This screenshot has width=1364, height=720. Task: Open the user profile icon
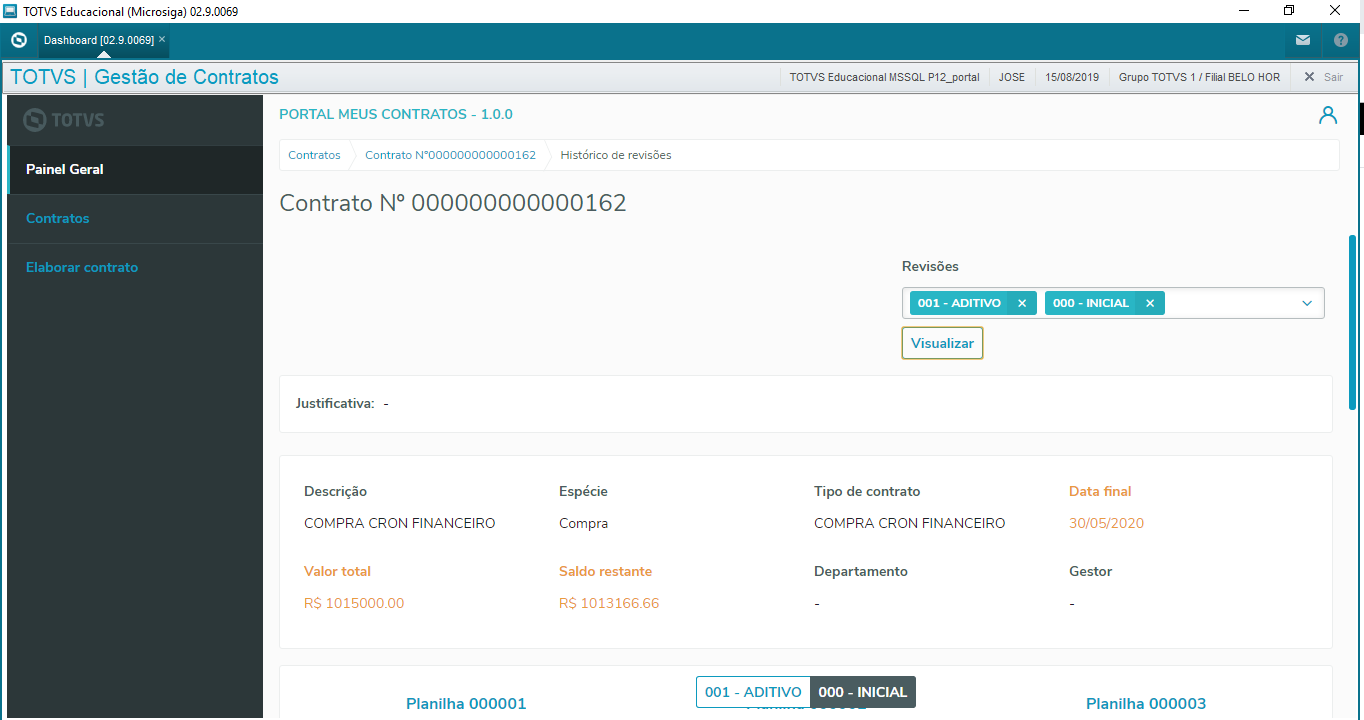click(1328, 115)
